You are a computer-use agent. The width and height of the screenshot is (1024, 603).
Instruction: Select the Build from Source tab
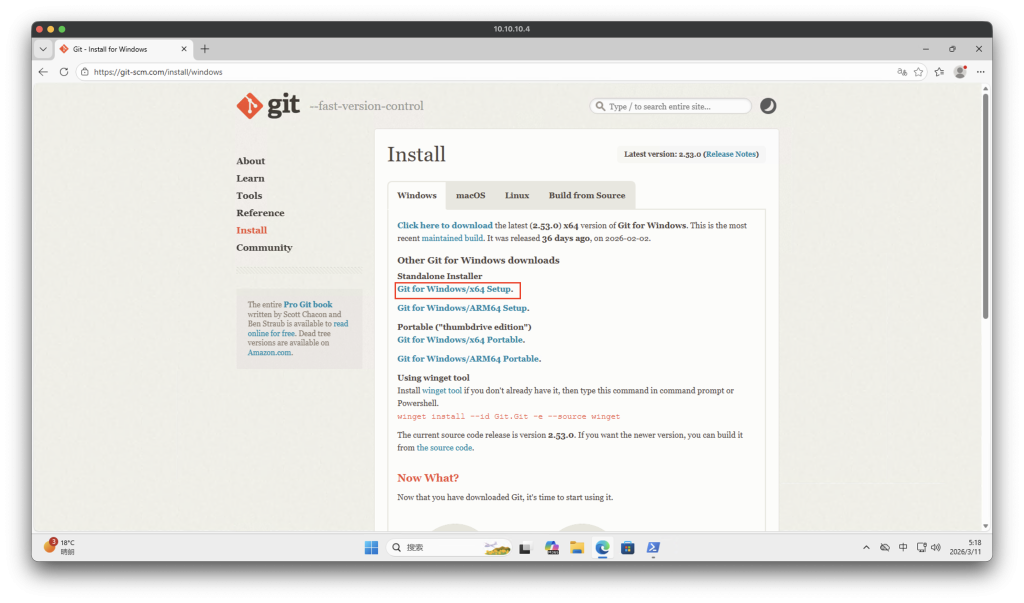click(586, 195)
